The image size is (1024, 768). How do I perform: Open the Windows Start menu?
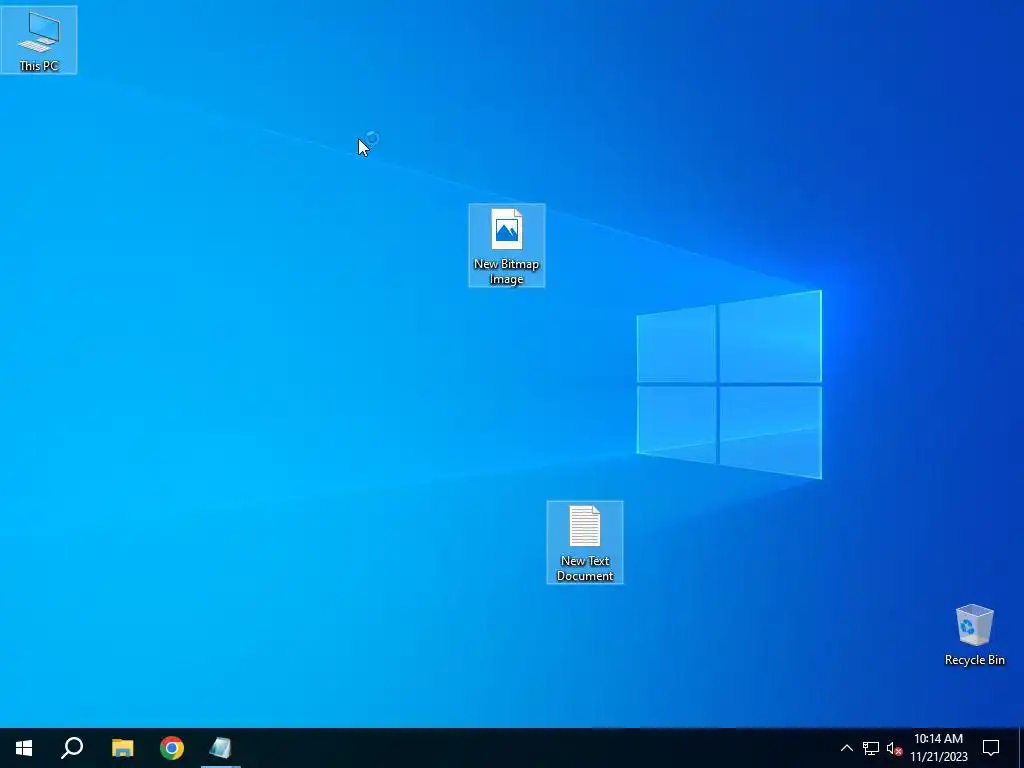coord(24,748)
